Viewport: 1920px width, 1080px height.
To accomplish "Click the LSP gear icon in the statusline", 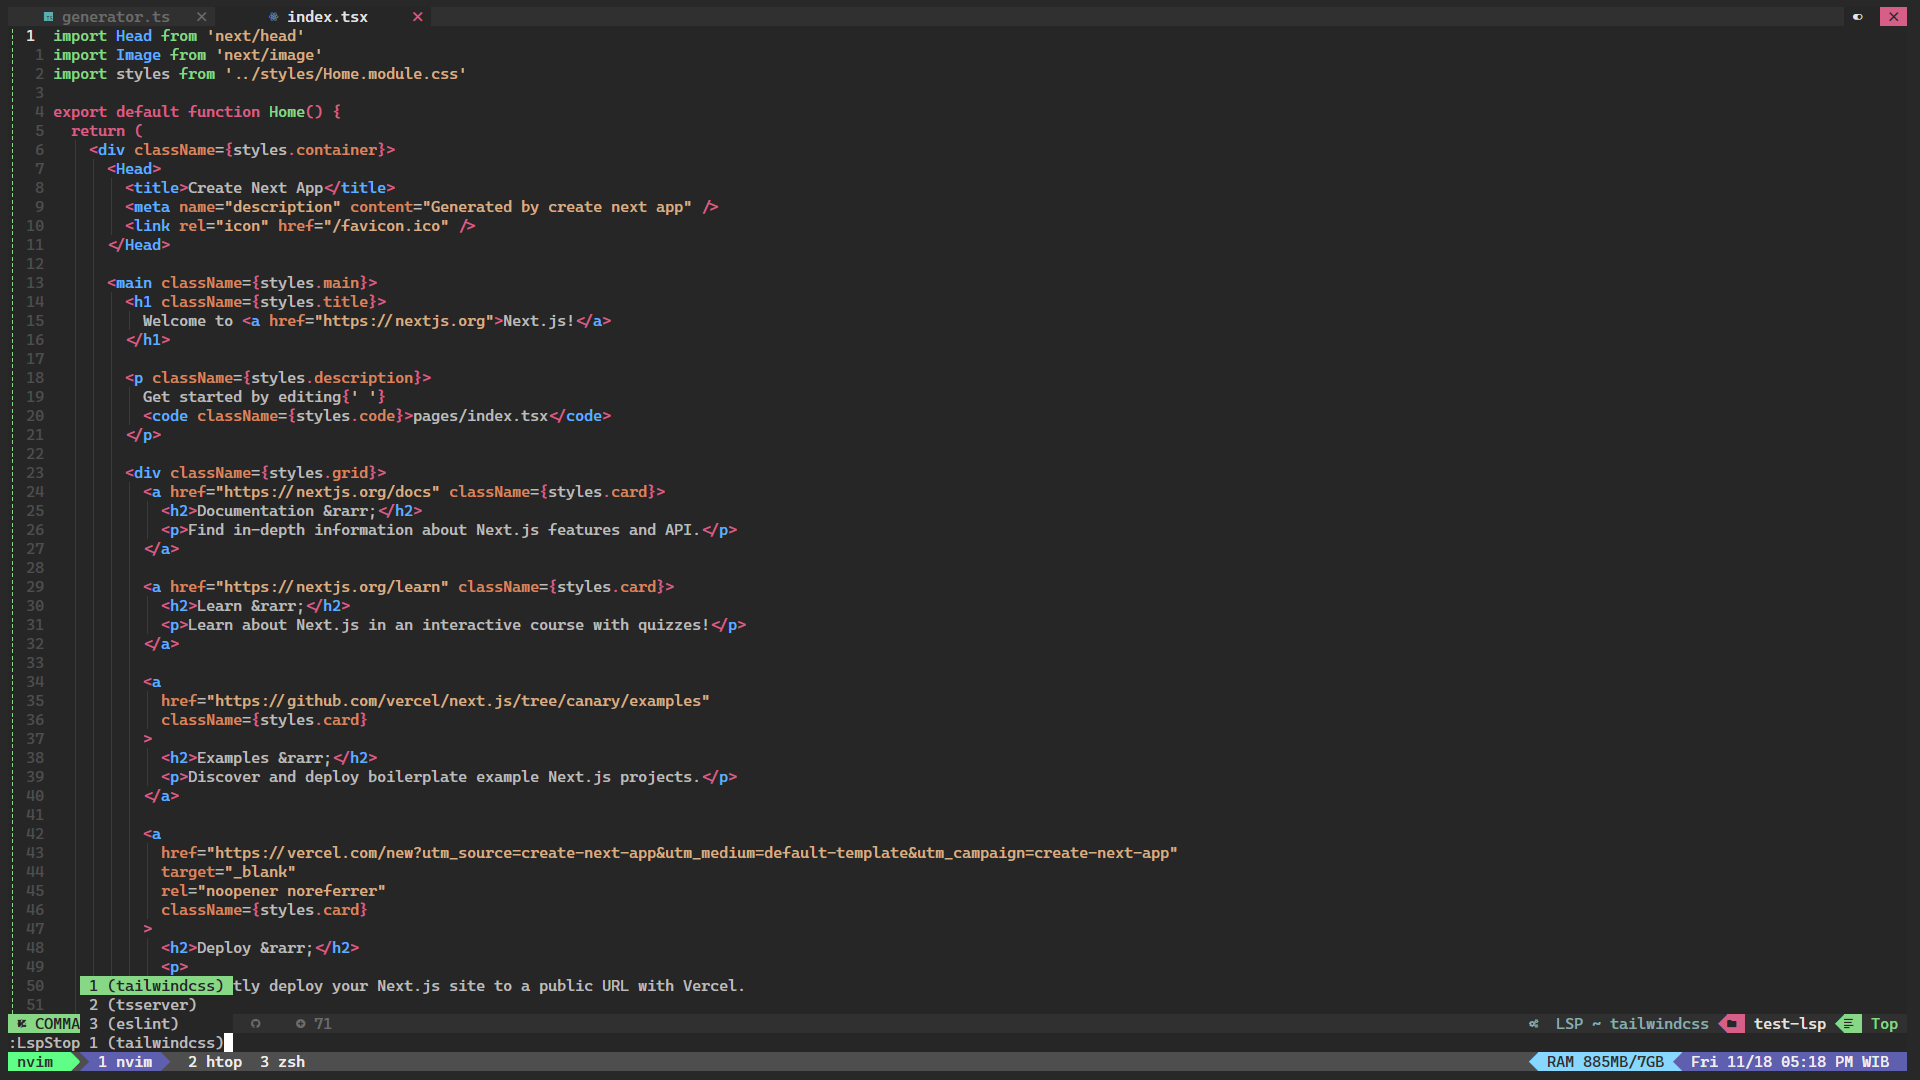I will tap(1533, 1023).
